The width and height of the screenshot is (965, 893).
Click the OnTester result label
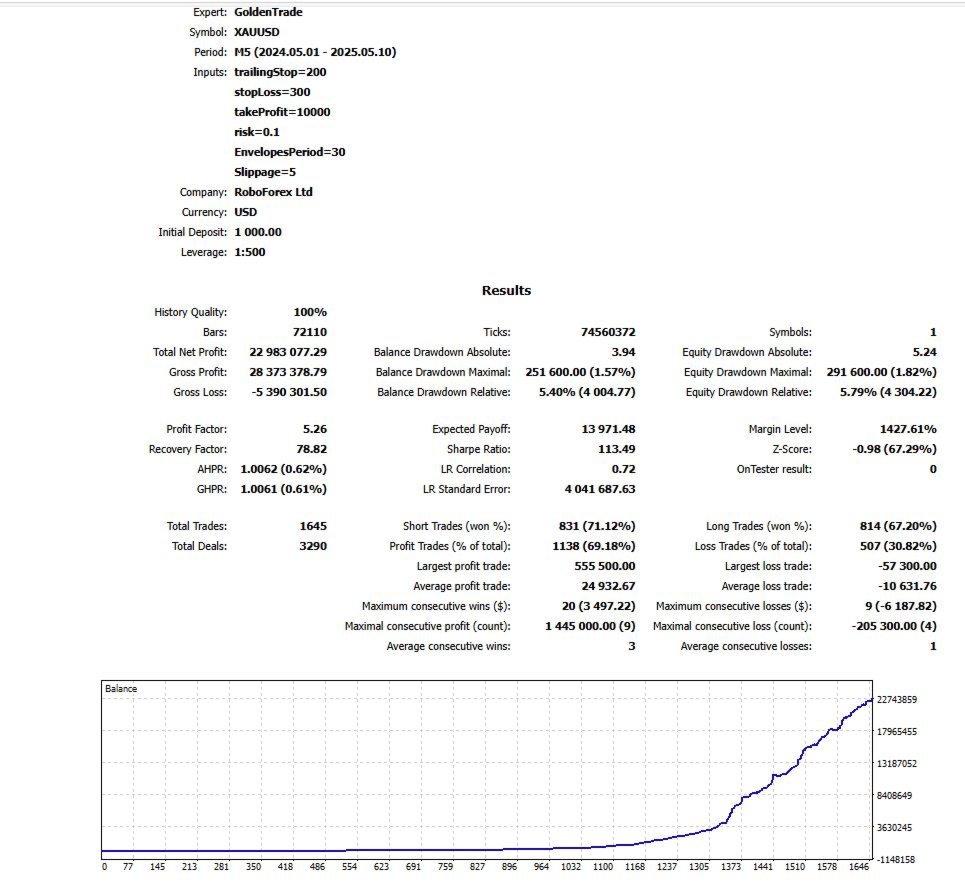(x=774, y=469)
